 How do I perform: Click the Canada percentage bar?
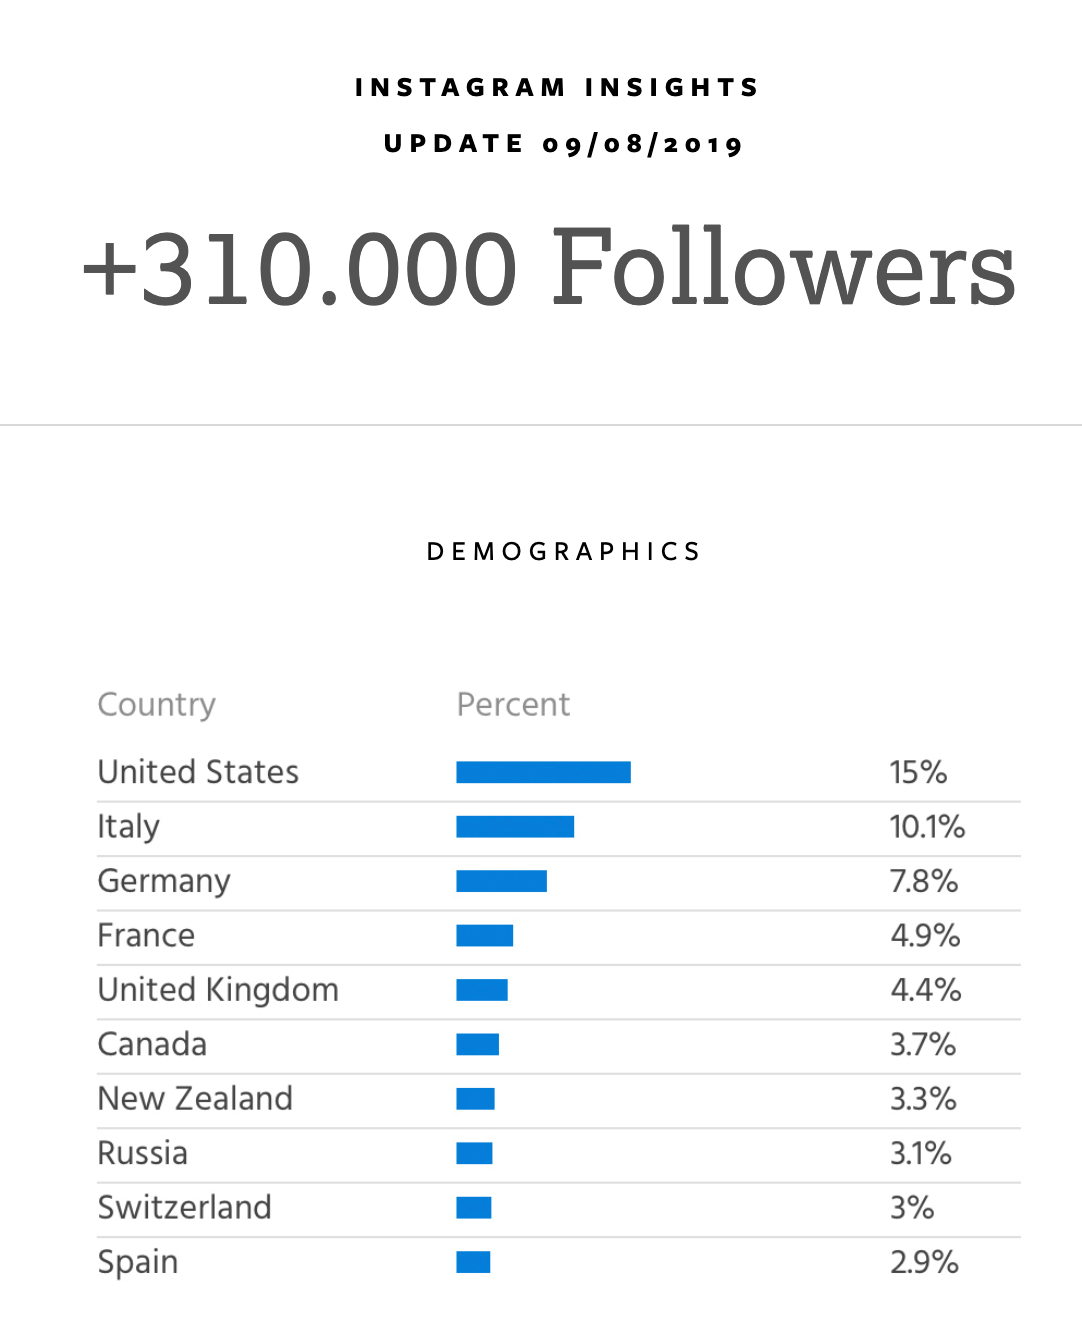pyautogui.click(x=477, y=1045)
